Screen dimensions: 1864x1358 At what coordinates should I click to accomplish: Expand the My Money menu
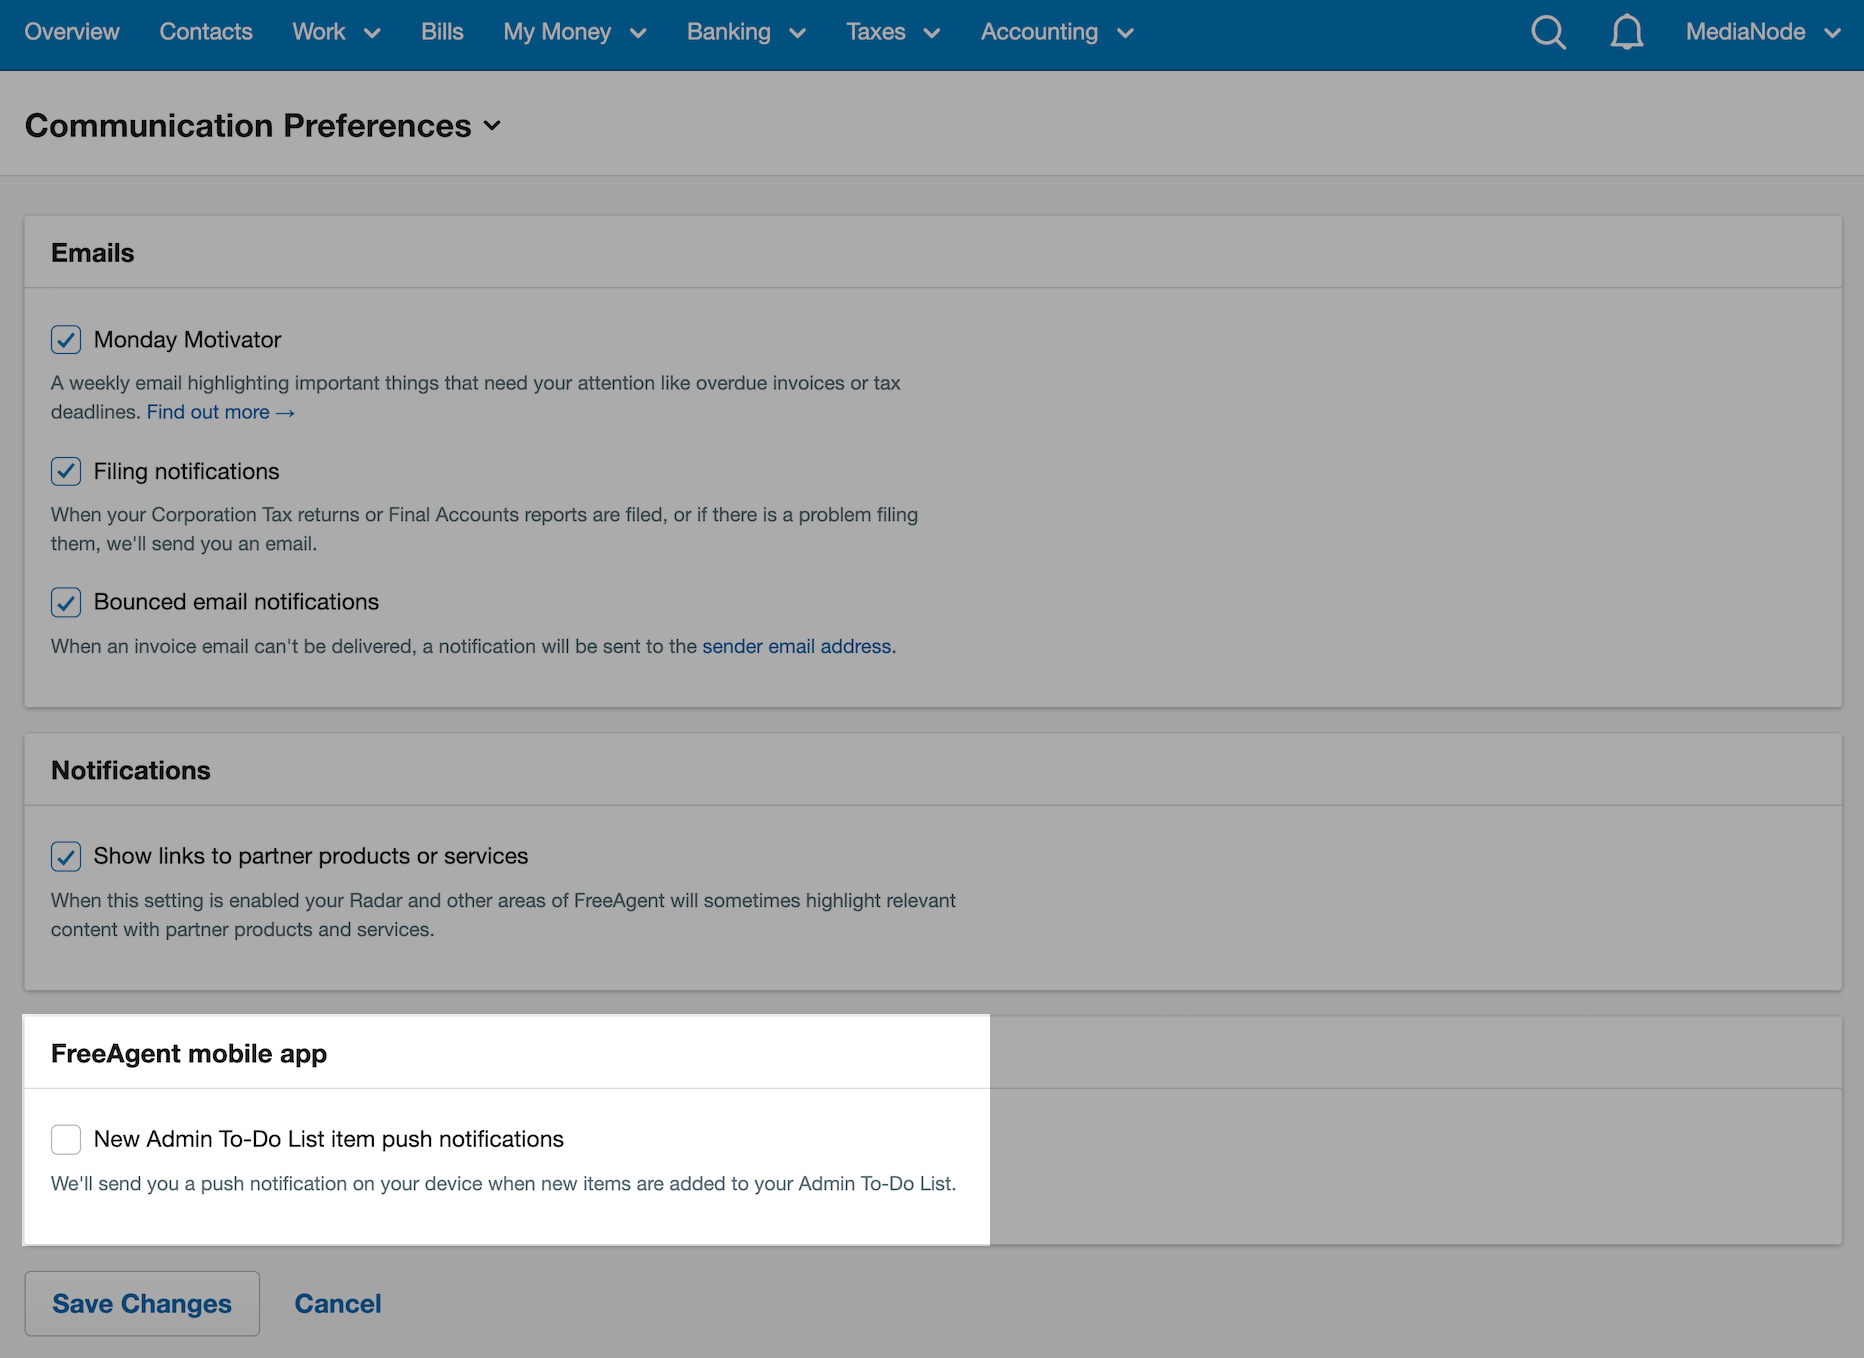point(575,32)
